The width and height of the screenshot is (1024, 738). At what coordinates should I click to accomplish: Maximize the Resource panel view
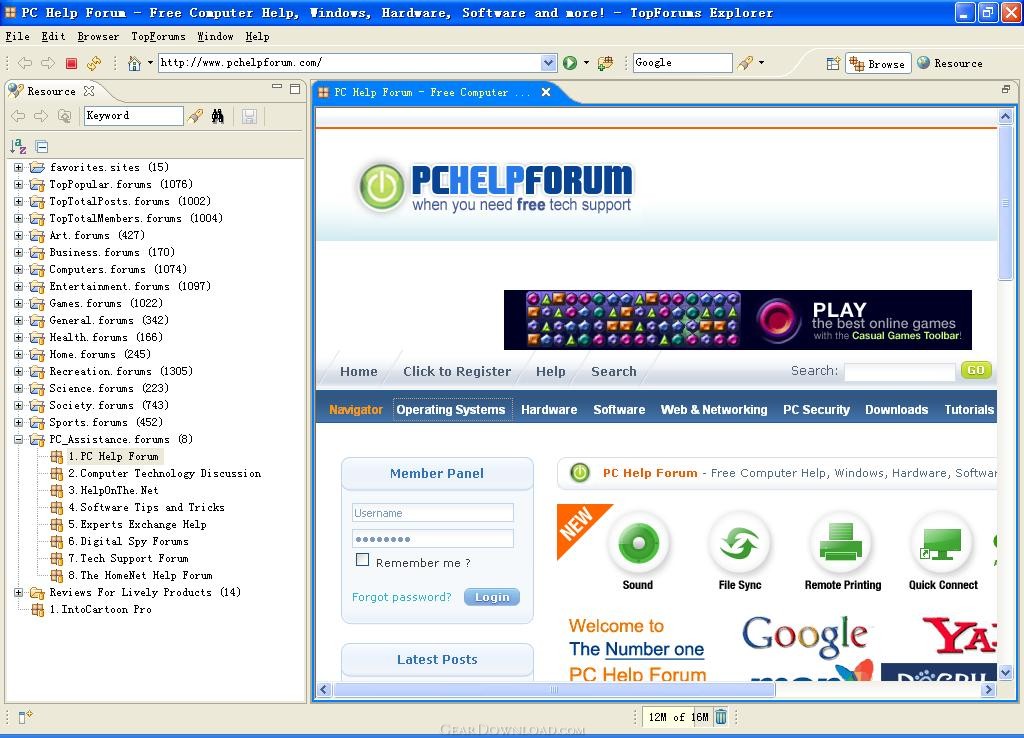pos(295,88)
